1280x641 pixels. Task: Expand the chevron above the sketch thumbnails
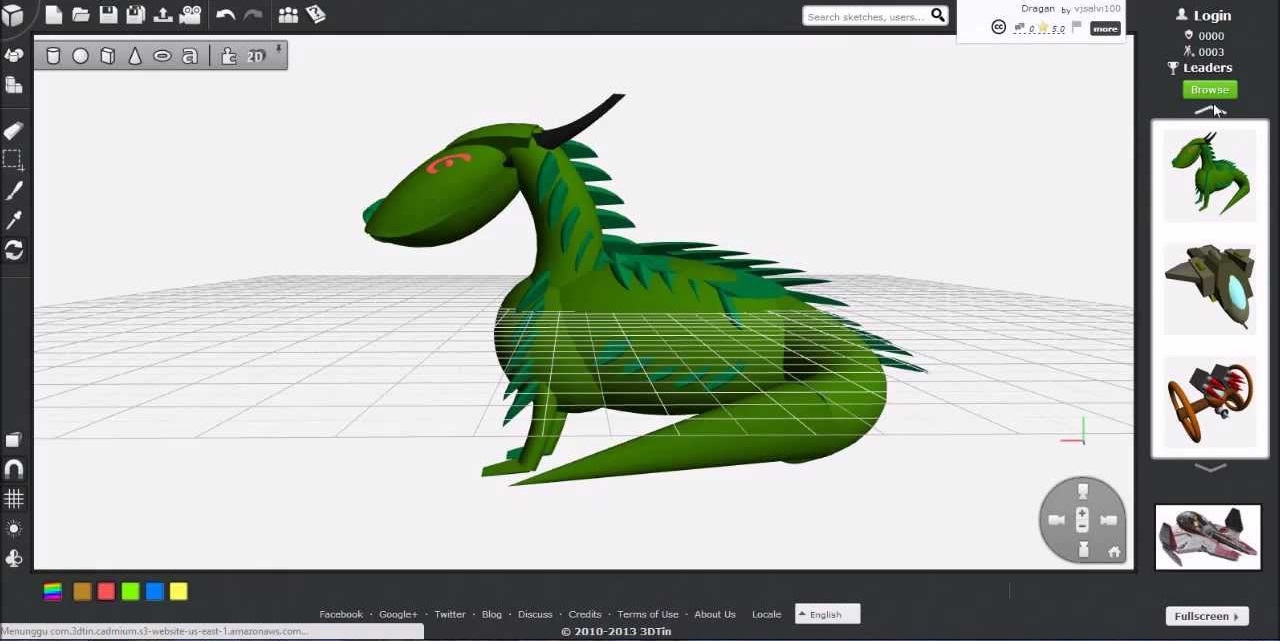click(x=1210, y=110)
